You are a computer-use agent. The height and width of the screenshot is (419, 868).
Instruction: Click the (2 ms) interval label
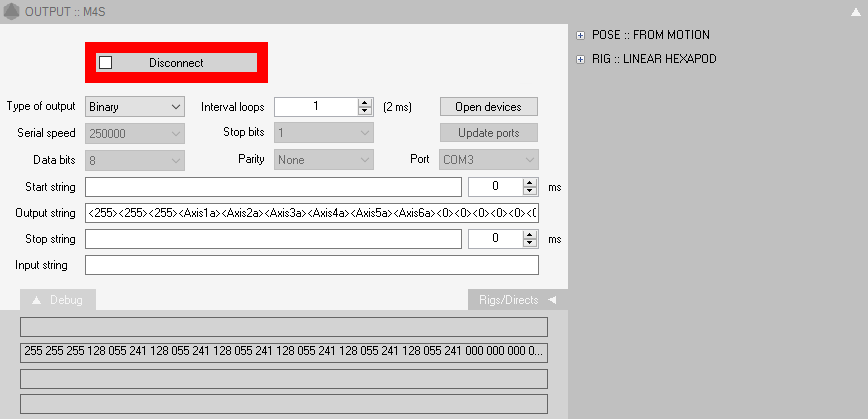(397, 107)
